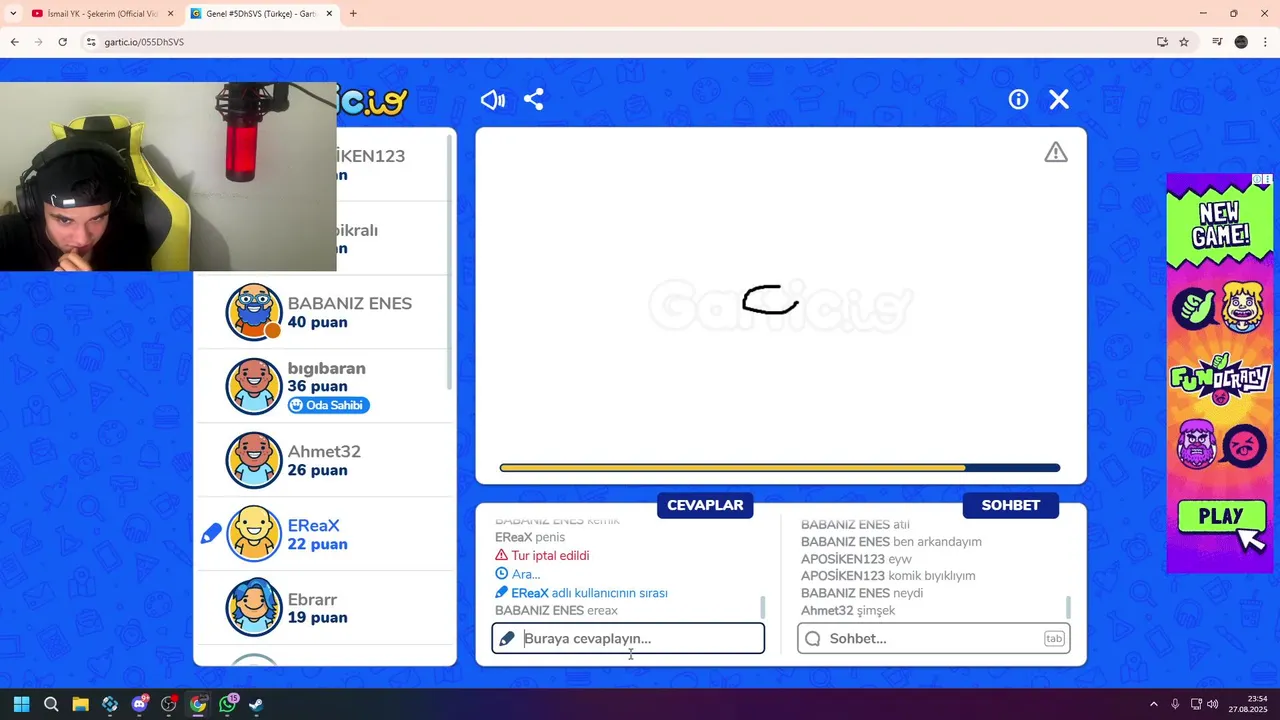Leave the room with the X icon
The height and width of the screenshot is (720, 1280).
(1059, 99)
